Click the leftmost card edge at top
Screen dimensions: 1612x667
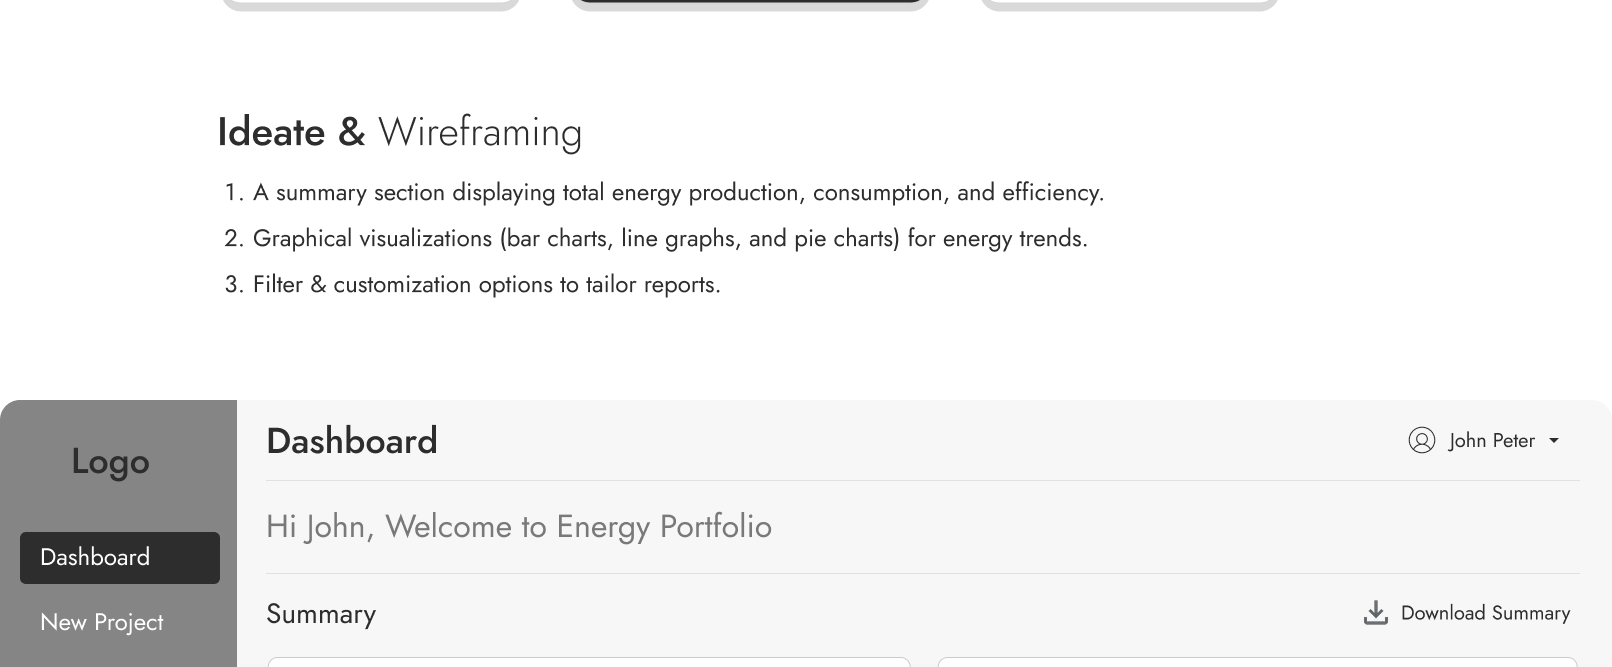coord(370,5)
